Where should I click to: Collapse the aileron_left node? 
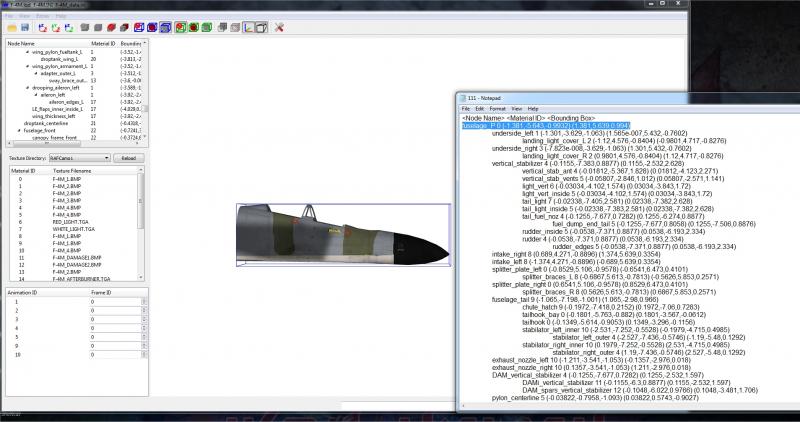tap(36, 95)
